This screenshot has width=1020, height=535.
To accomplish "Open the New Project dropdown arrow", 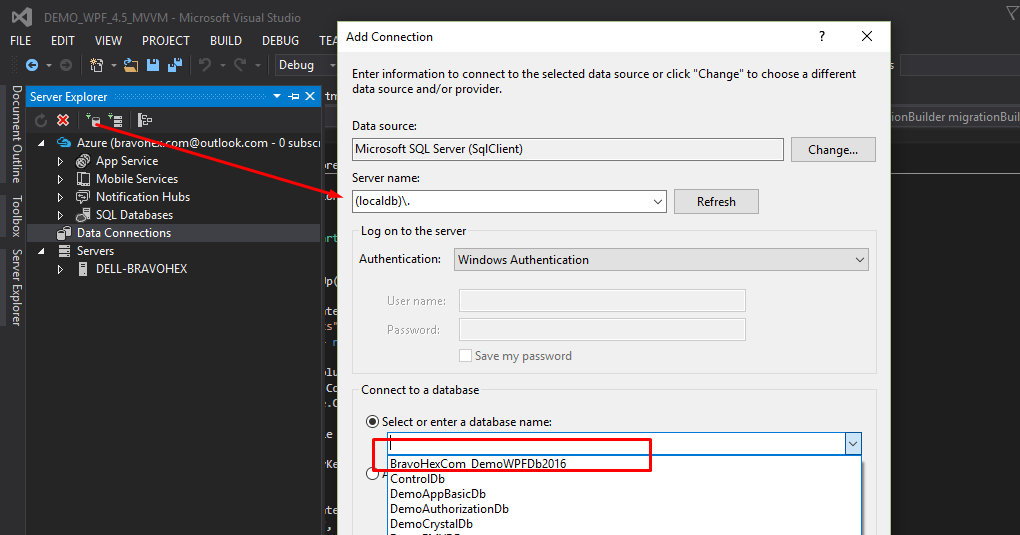I will pos(113,65).
